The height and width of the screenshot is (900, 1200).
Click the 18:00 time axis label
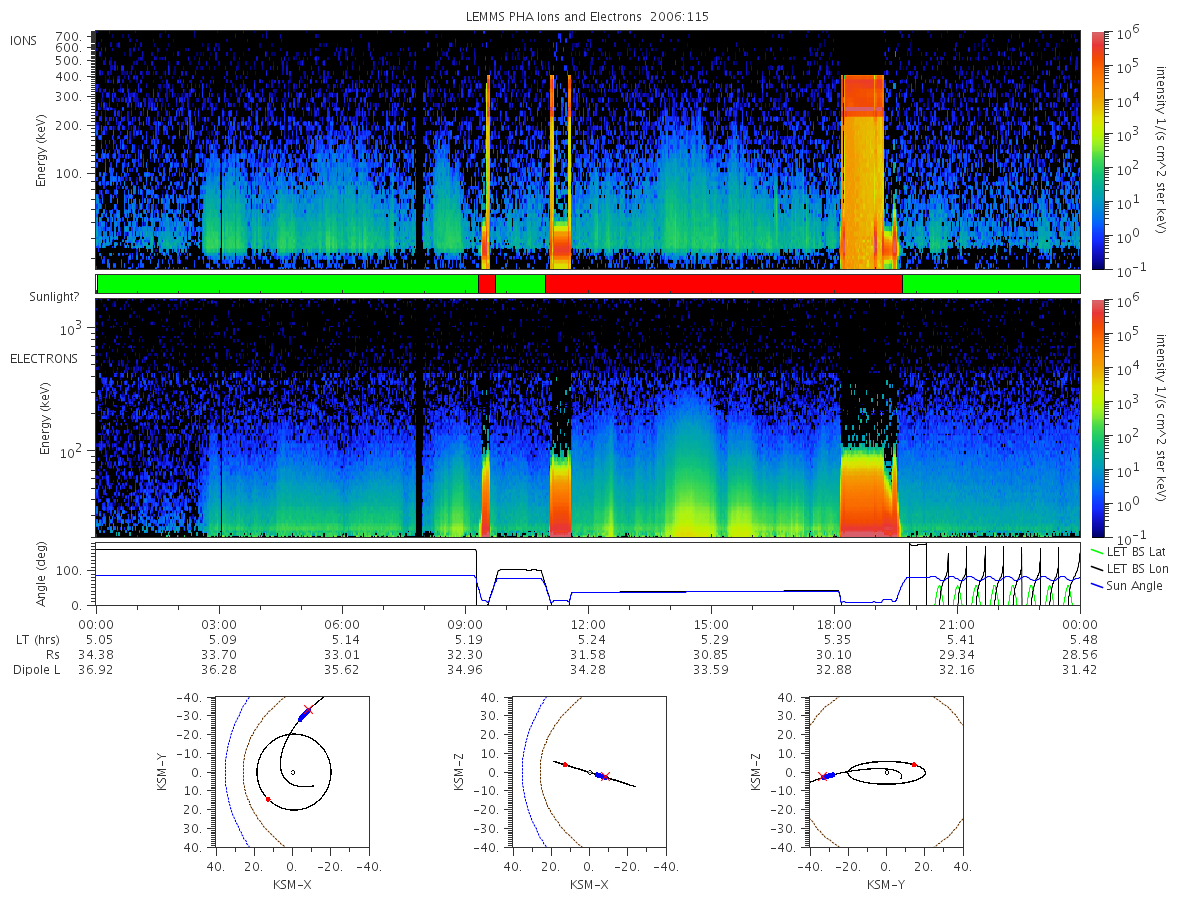pyautogui.click(x=834, y=623)
